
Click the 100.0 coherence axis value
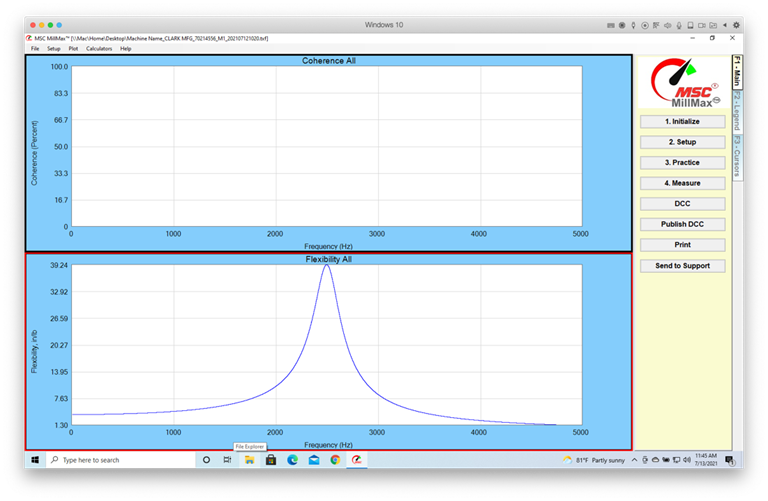click(x=59, y=67)
